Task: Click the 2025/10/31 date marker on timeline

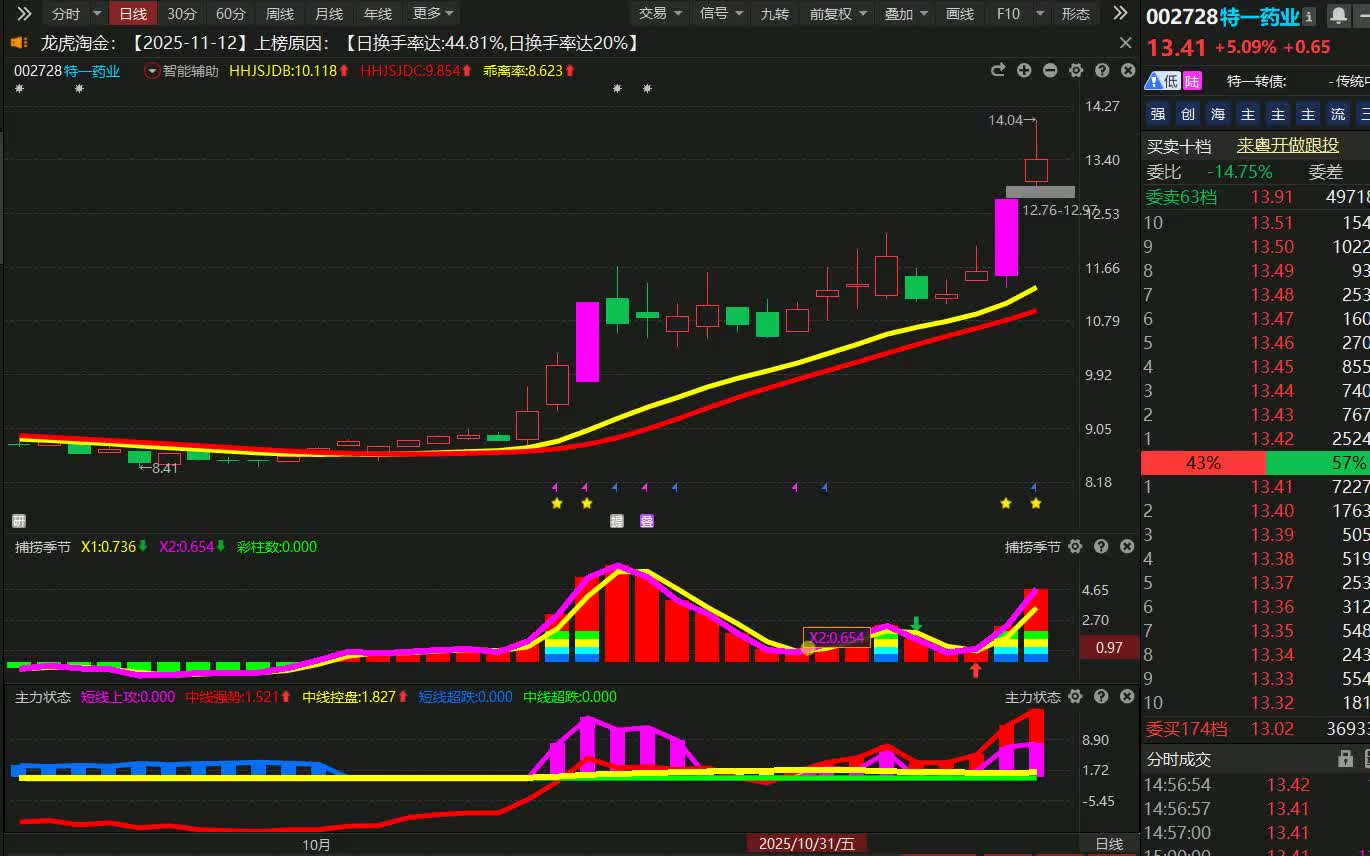Action: (x=806, y=844)
